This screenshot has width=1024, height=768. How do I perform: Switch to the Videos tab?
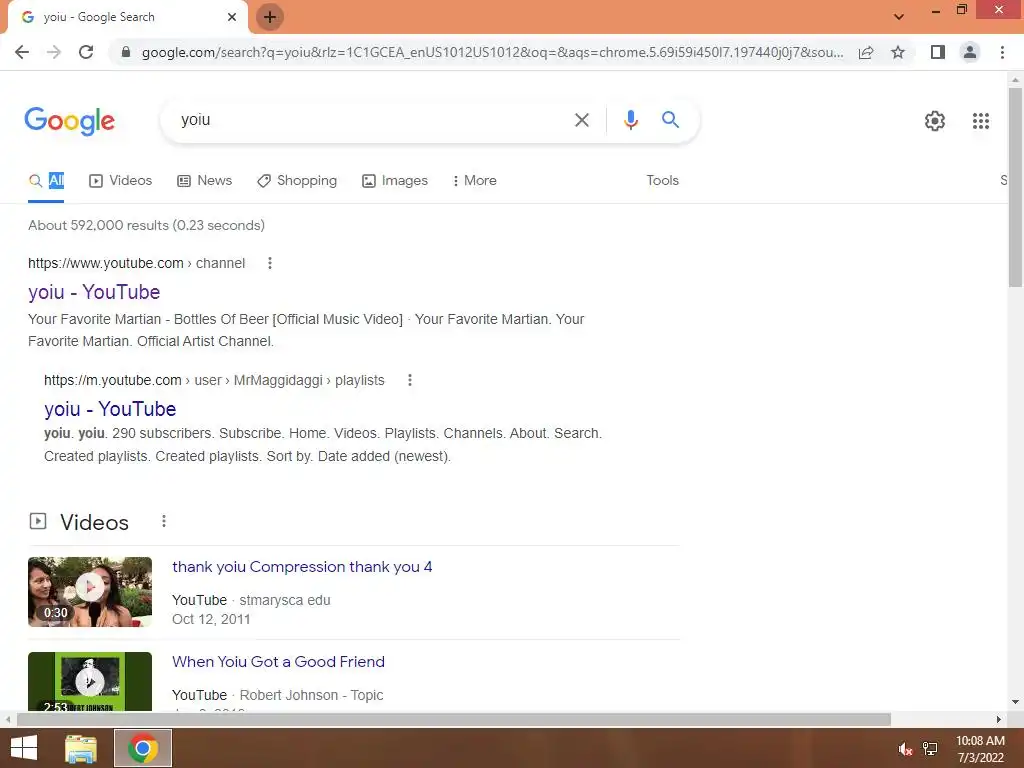[121, 181]
